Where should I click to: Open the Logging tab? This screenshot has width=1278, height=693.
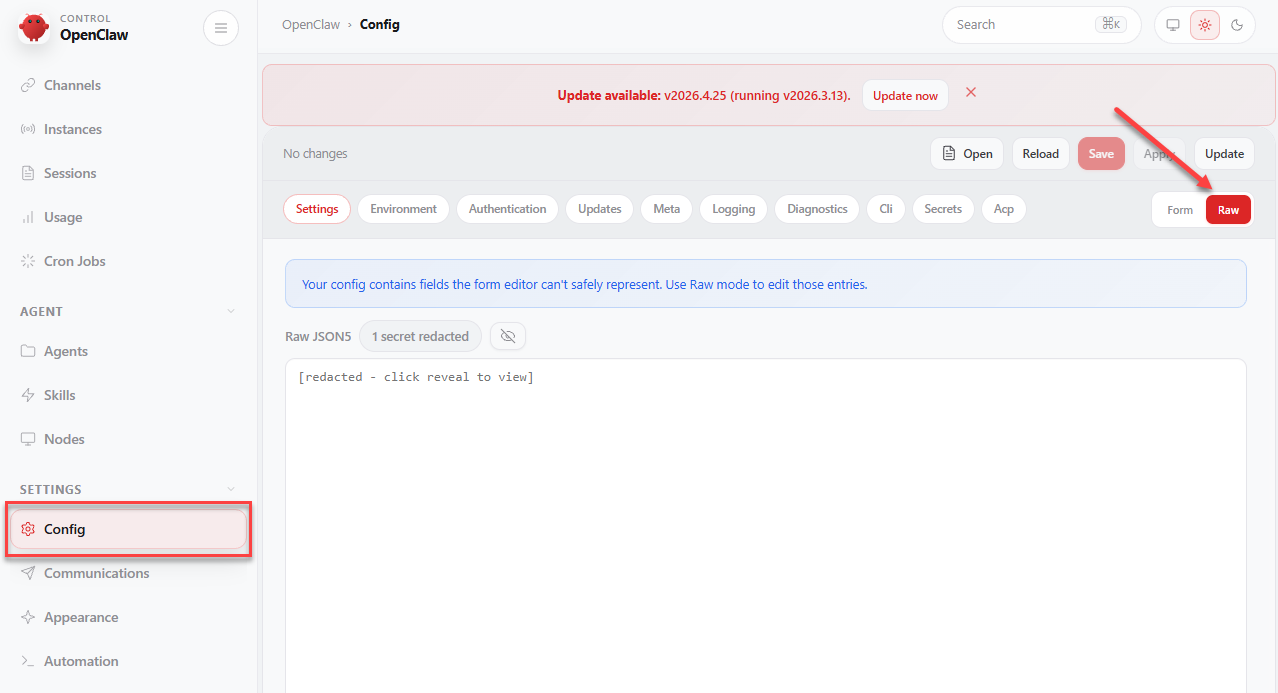point(734,209)
